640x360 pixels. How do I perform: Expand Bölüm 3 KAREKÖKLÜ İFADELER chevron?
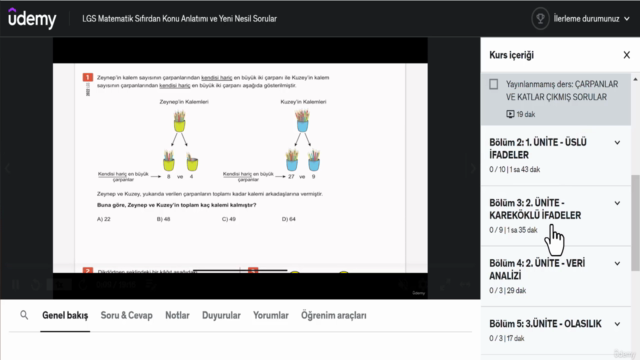pyautogui.click(x=617, y=203)
